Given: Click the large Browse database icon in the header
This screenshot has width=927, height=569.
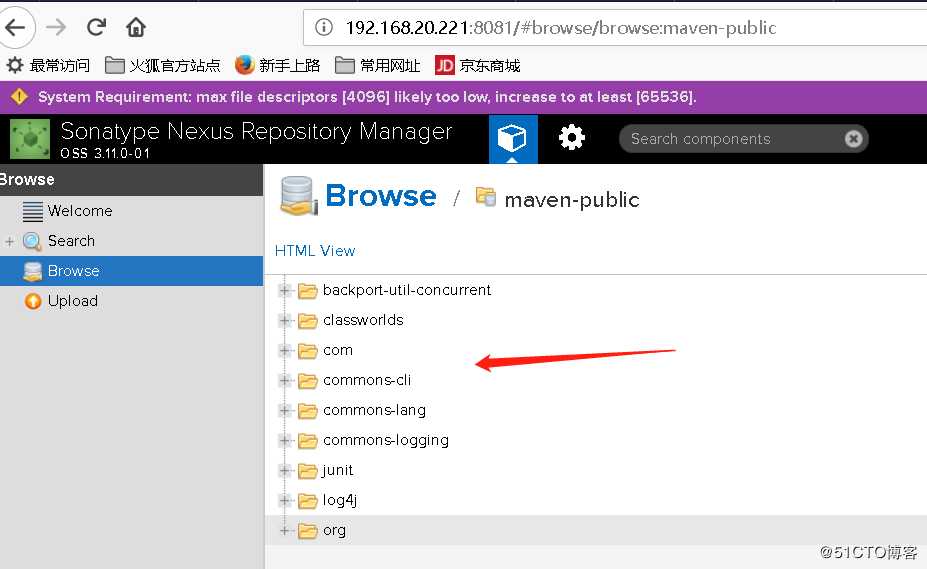Looking at the screenshot, I should click(x=299, y=196).
